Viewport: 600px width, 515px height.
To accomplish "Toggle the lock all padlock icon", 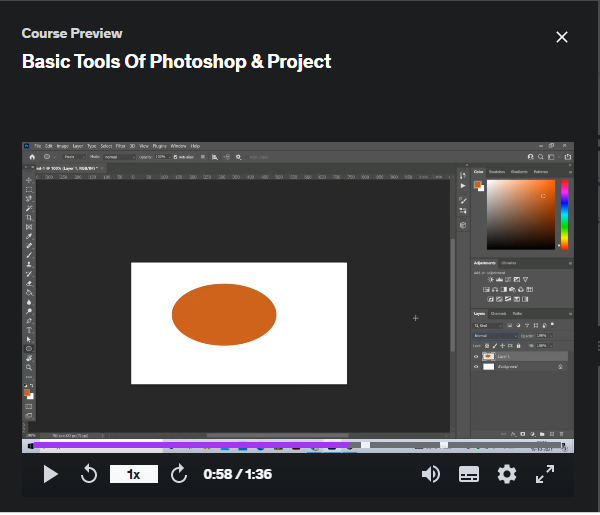I will click(x=518, y=346).
